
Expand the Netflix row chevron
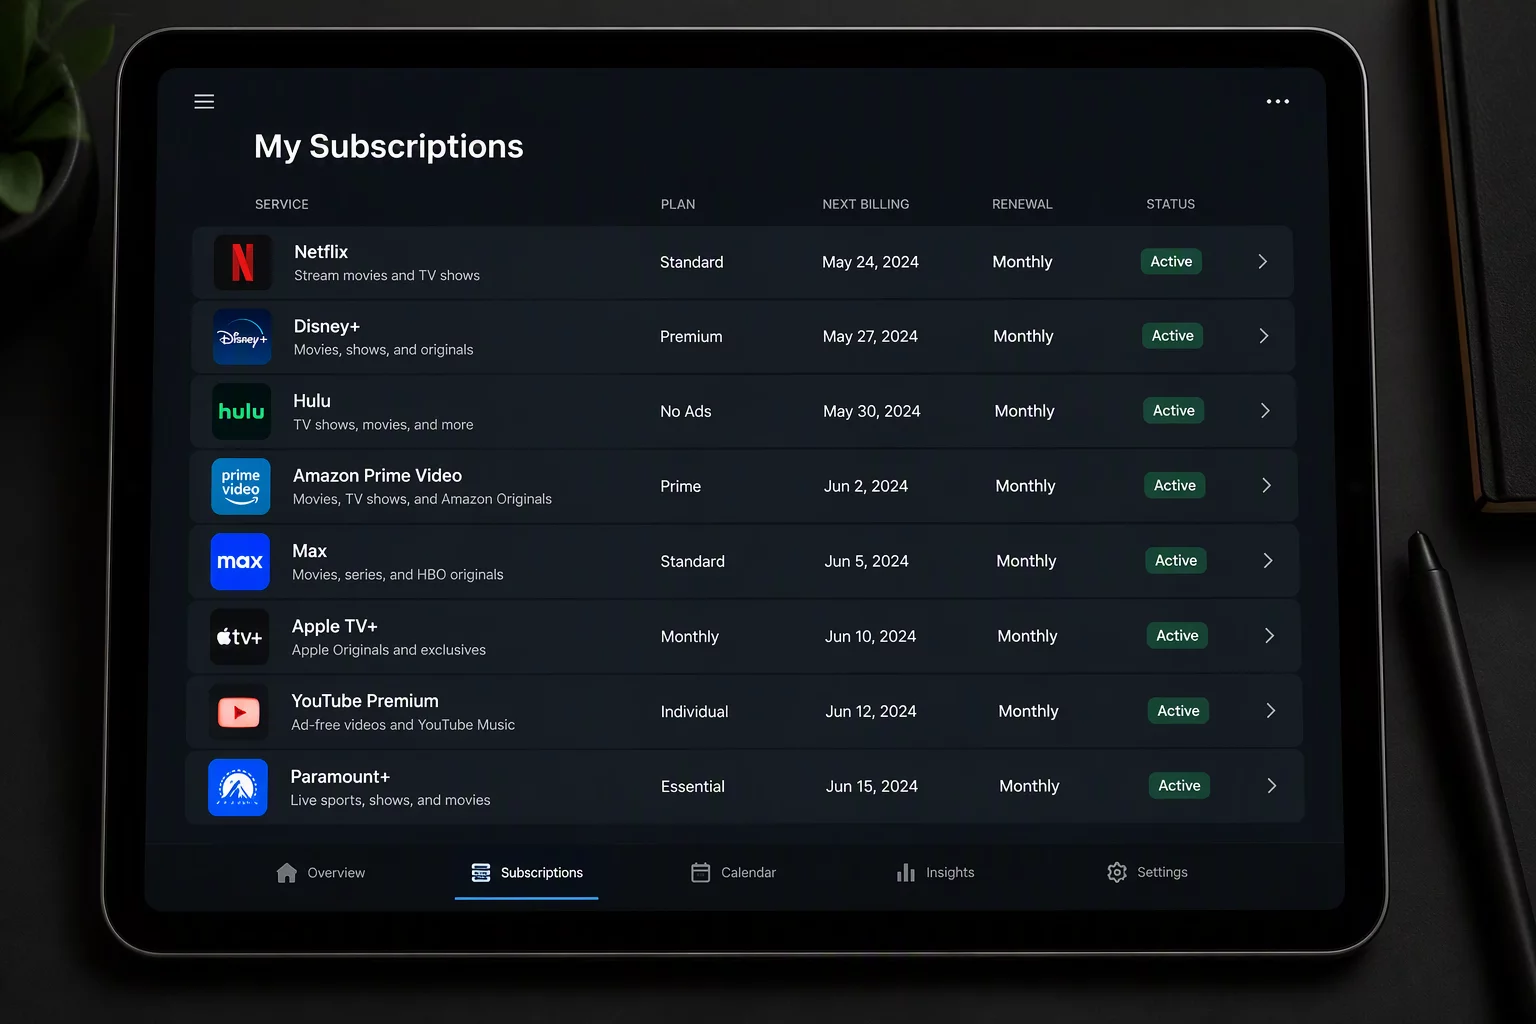point(1263,261)
